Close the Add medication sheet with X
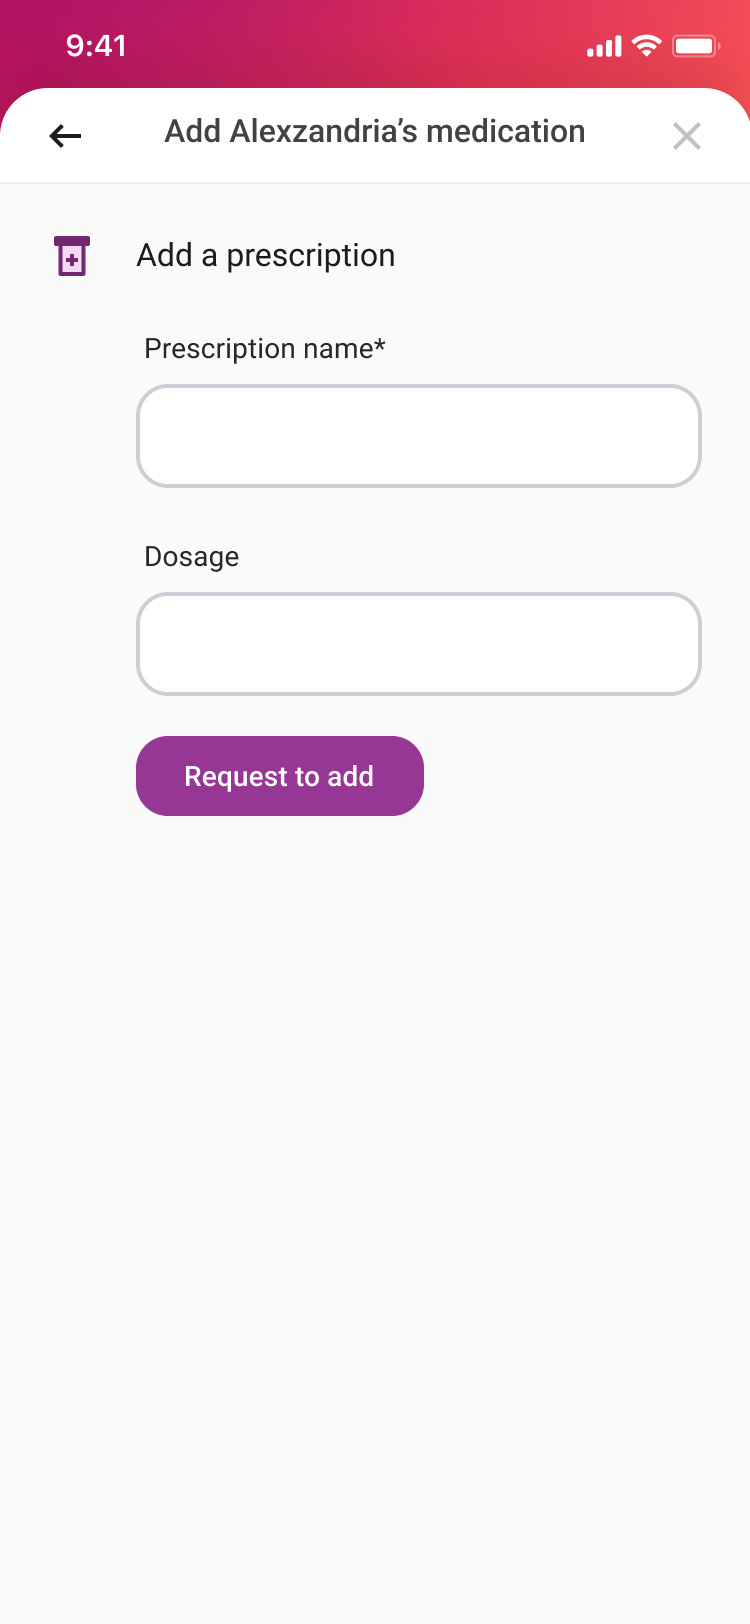This screenshot has width=750, height=1624. pyautogui.click(x=687, y=136)
